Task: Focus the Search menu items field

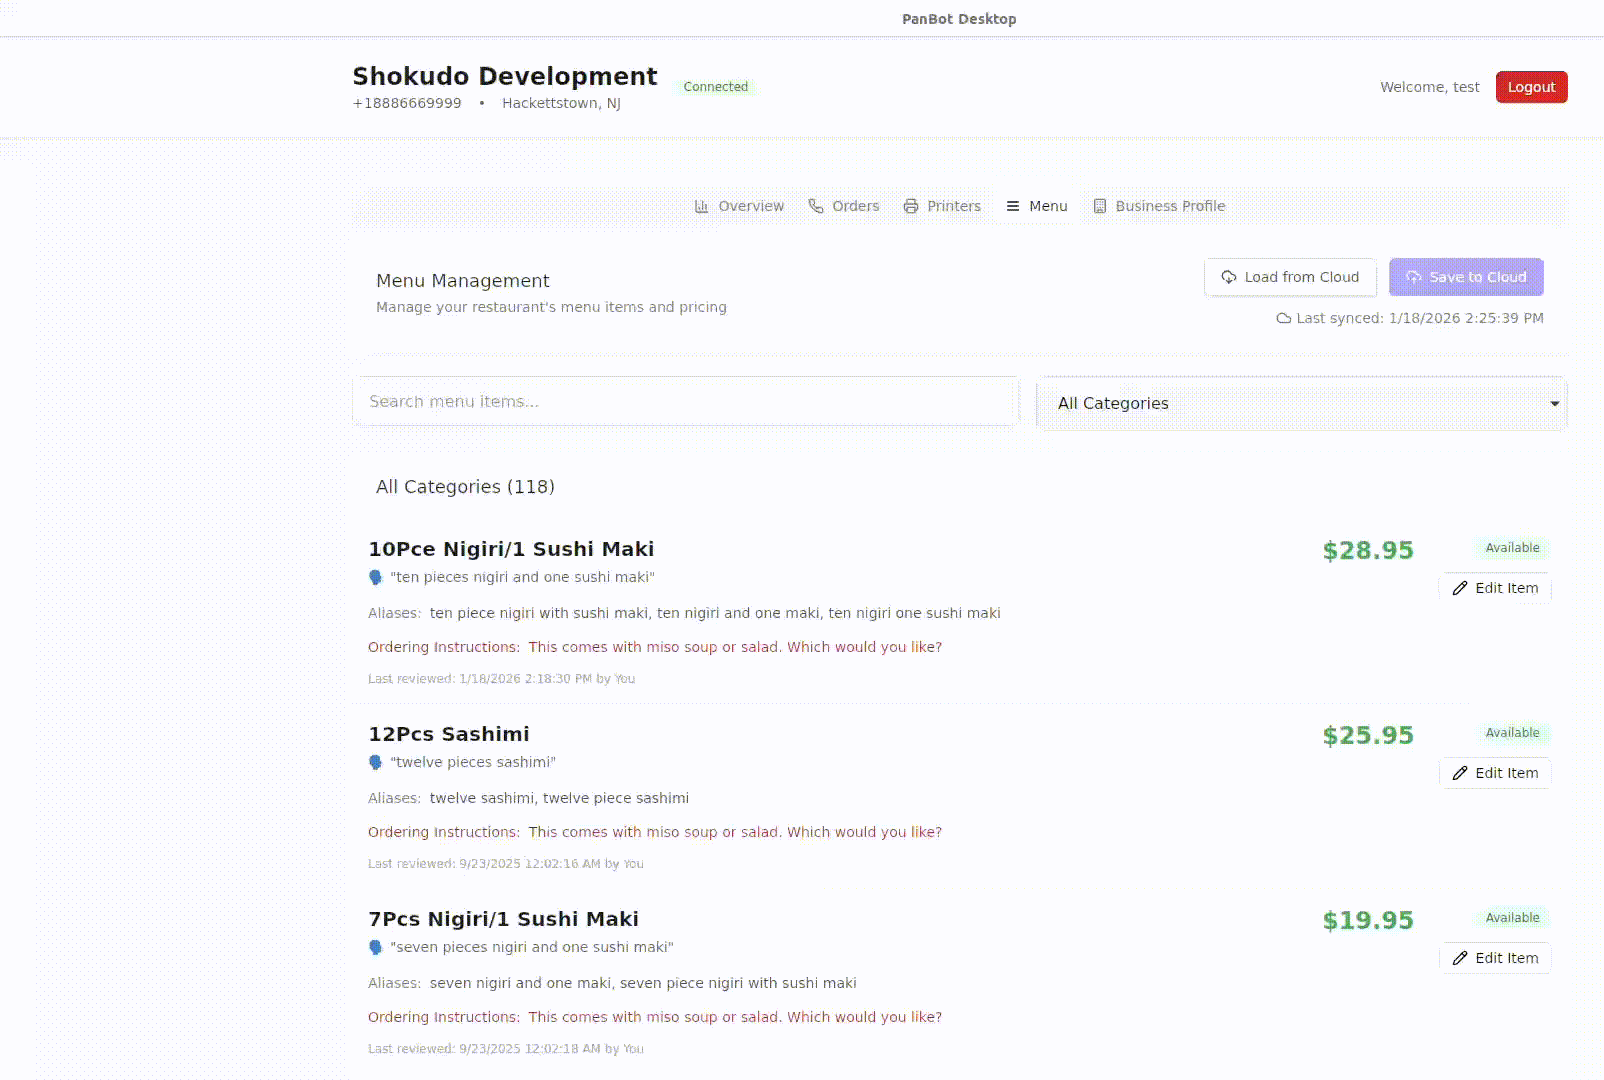Action: [685, 401]
